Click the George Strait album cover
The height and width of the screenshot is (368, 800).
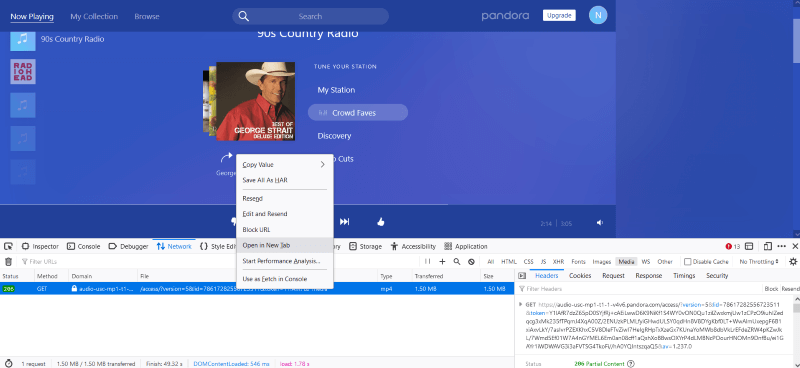pos(255,101)
